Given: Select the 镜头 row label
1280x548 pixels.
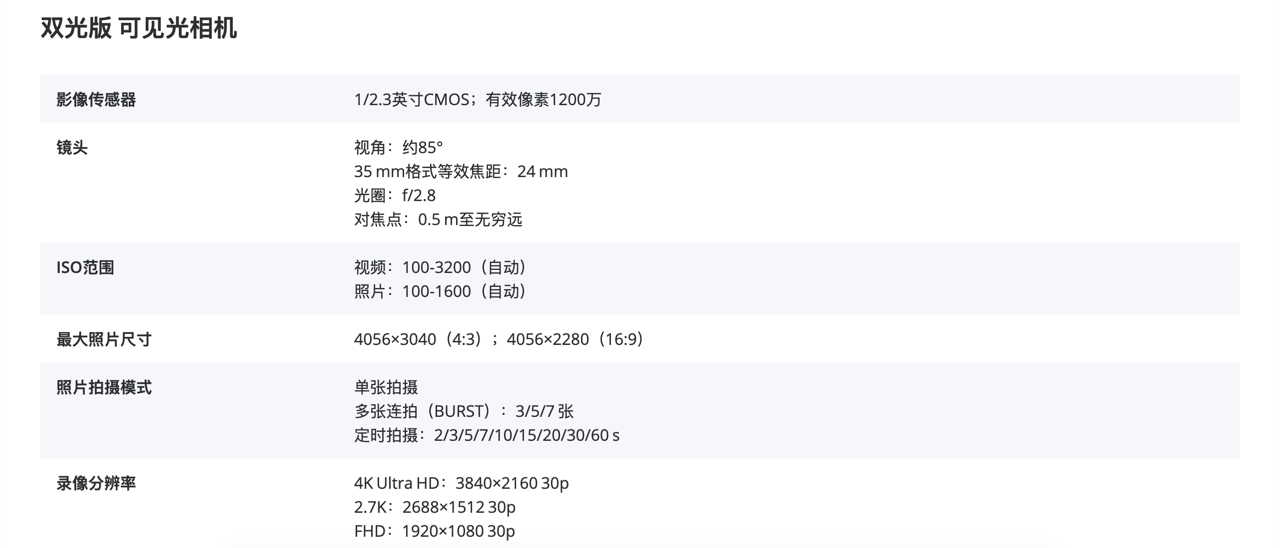Looking at the screenshot, I should point(72,147).
